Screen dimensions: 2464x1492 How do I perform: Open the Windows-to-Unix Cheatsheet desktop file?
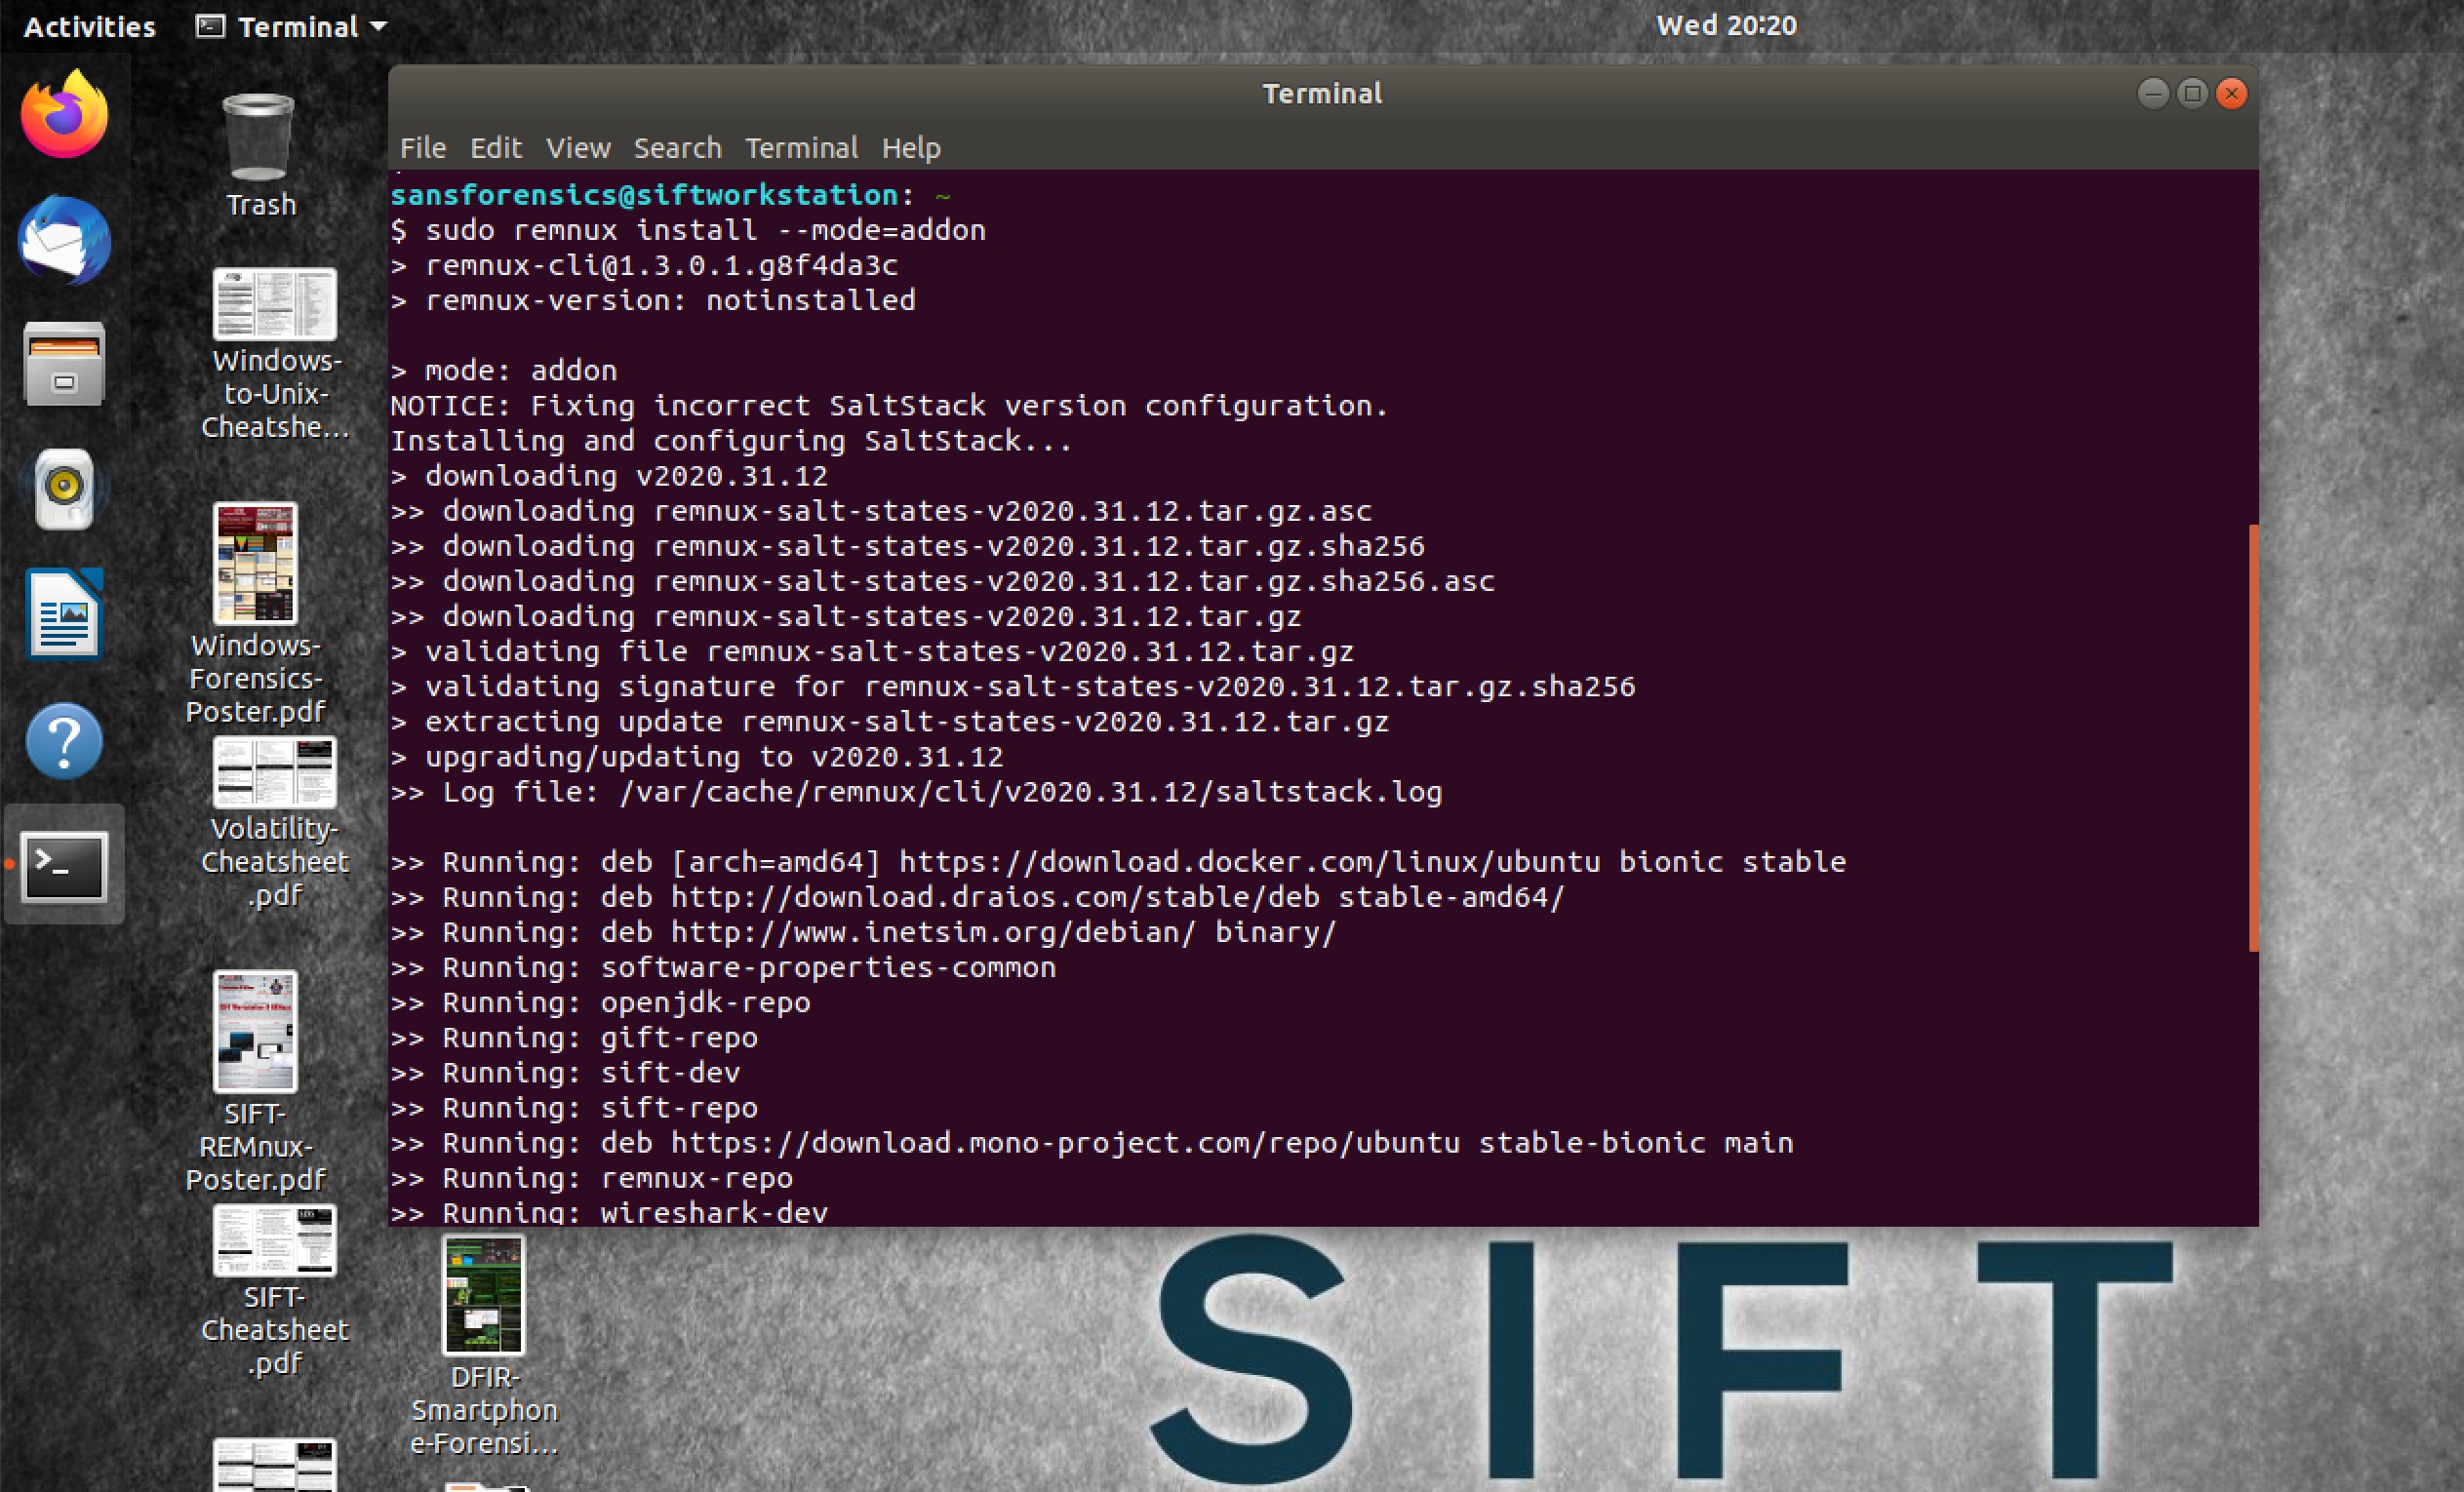pos(275,355)
